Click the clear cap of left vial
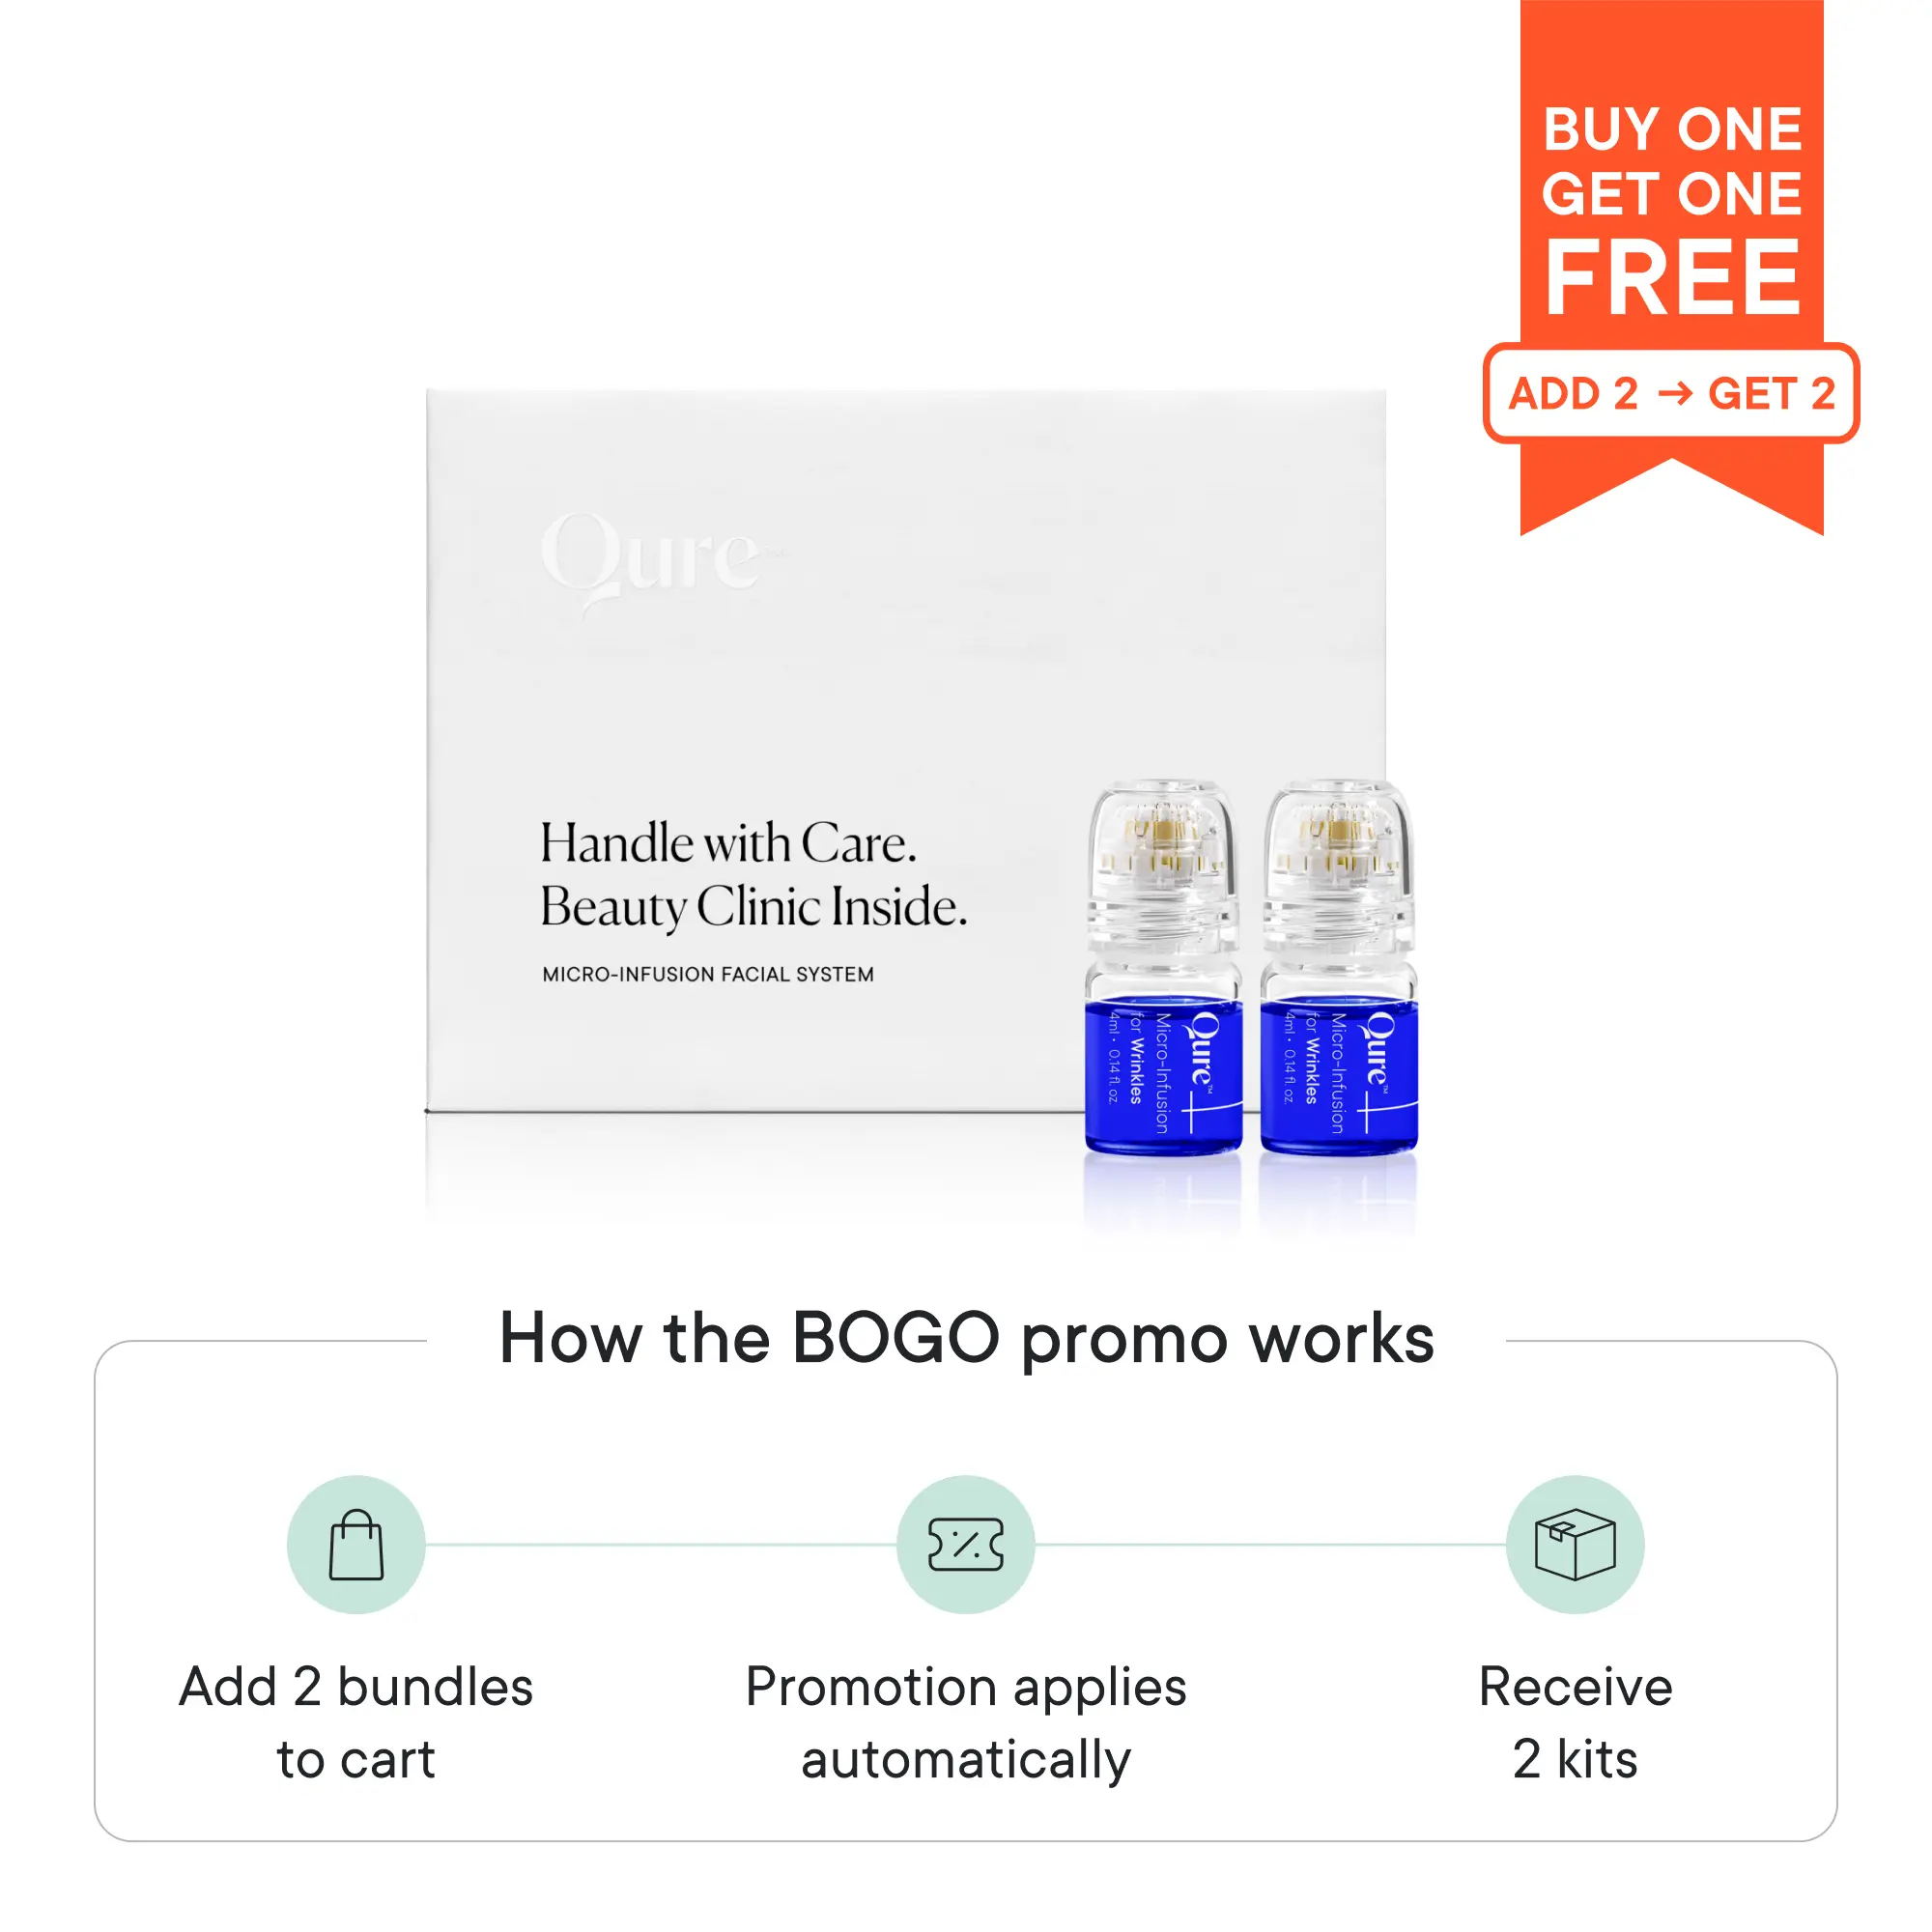This screenshot has height=1932, width=1932. pyautogui.click(x=1163, y=865)
